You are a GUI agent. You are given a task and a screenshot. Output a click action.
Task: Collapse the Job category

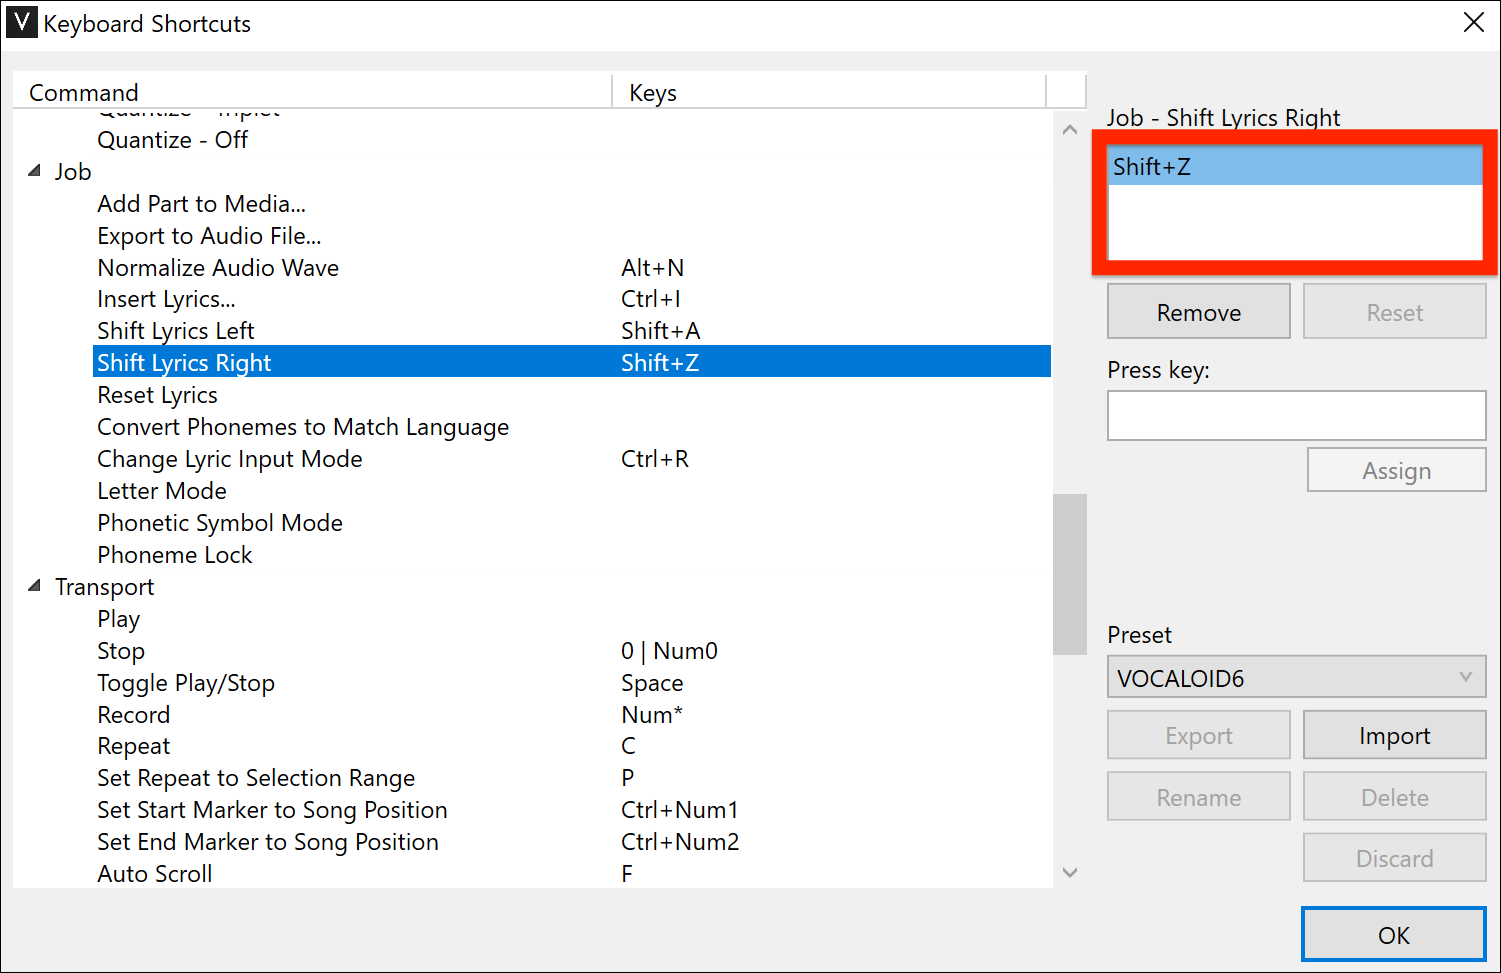click(34, 171)
